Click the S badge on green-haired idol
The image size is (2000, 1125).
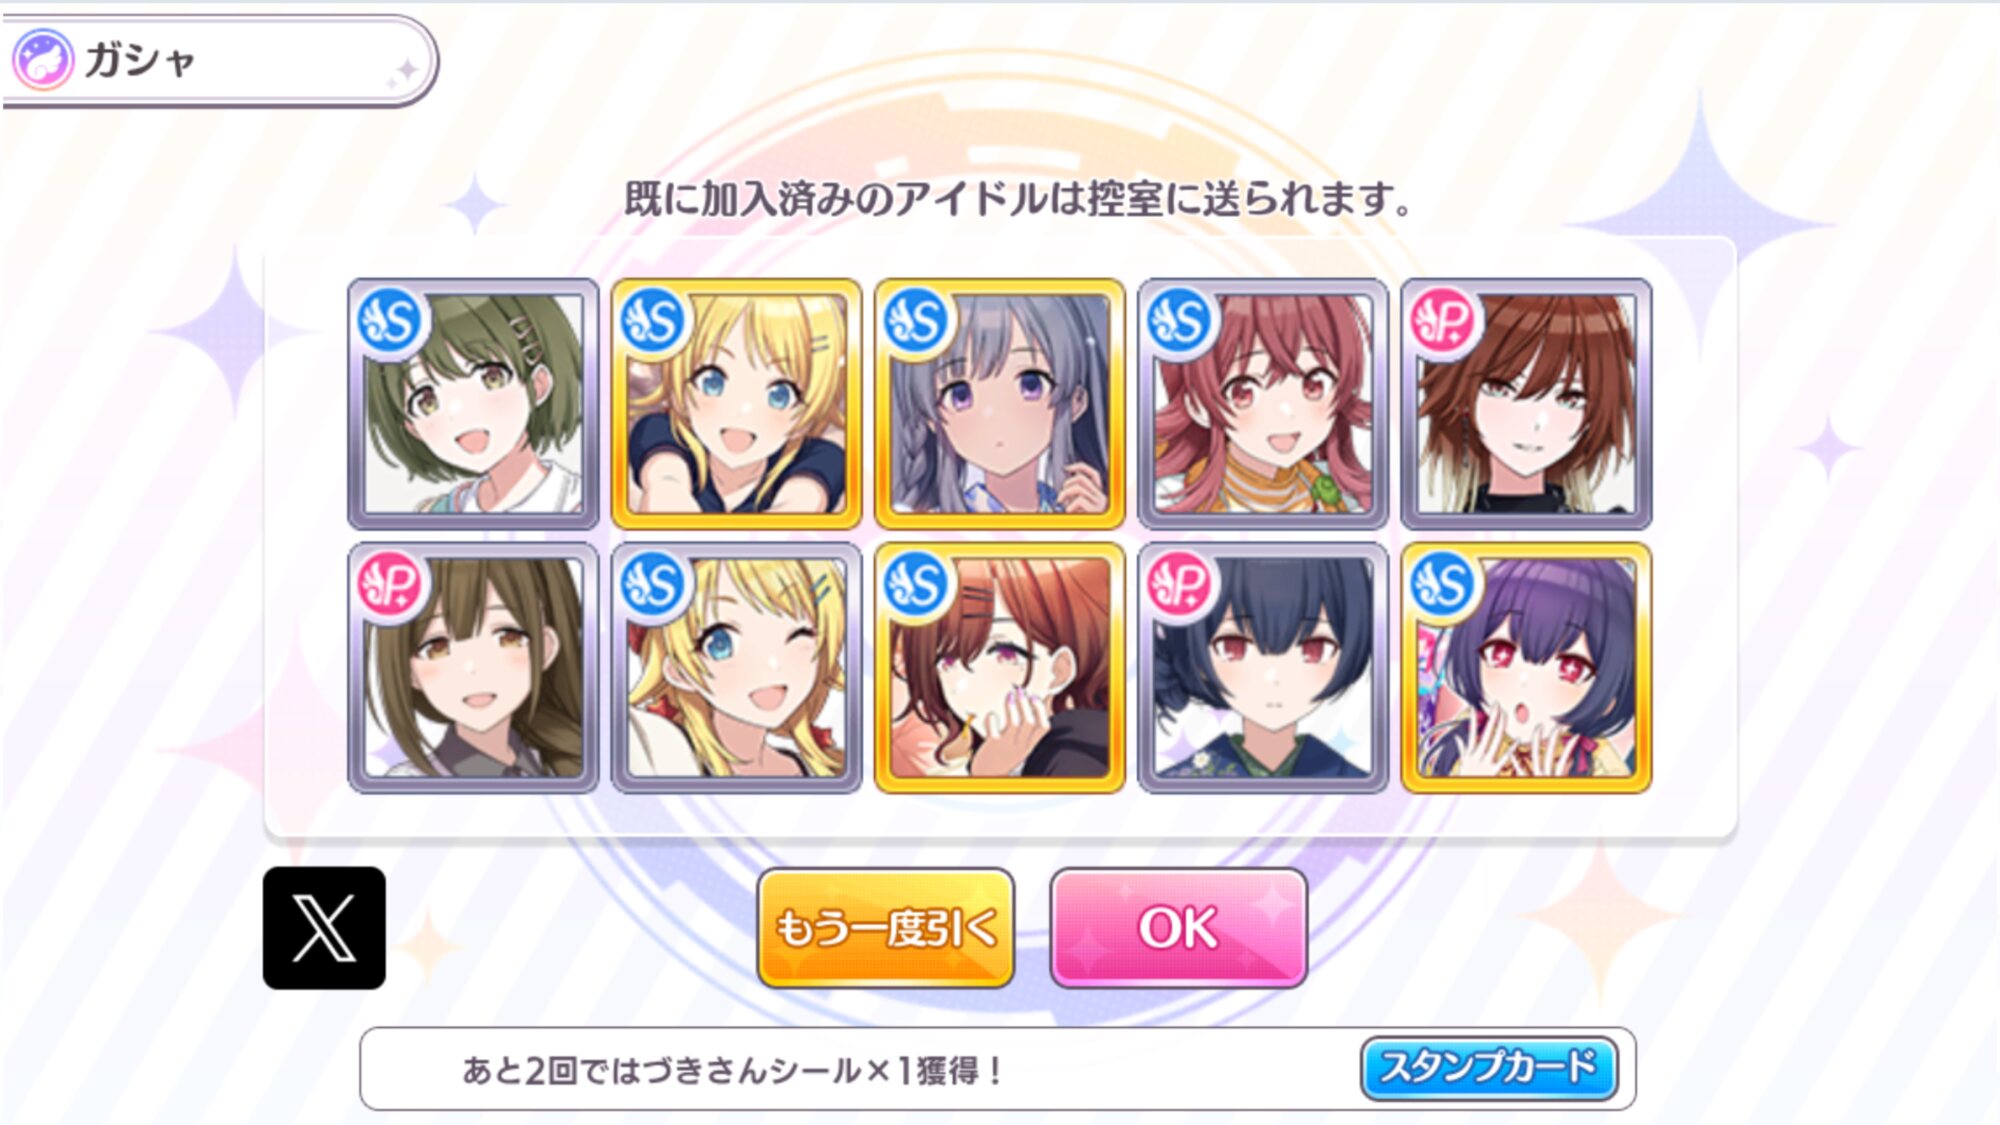click(x=389, y=320)
